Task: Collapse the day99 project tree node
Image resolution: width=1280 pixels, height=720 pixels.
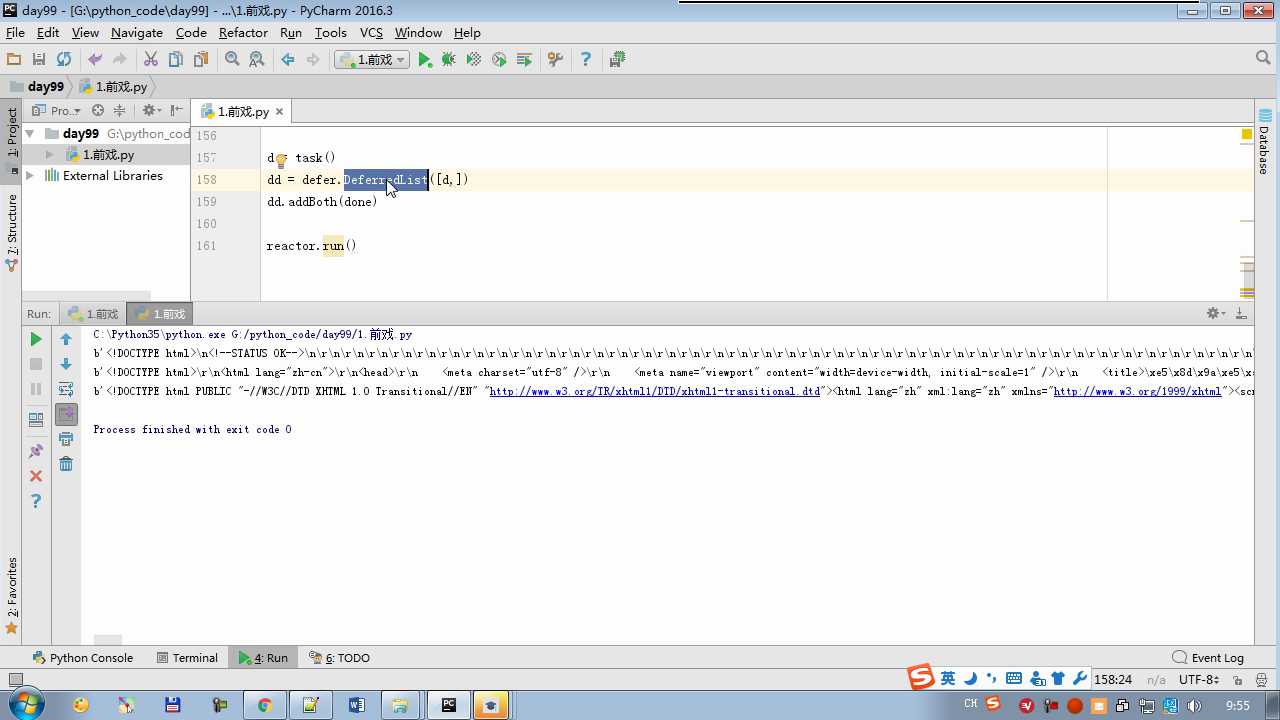Action: click(30, 134)
